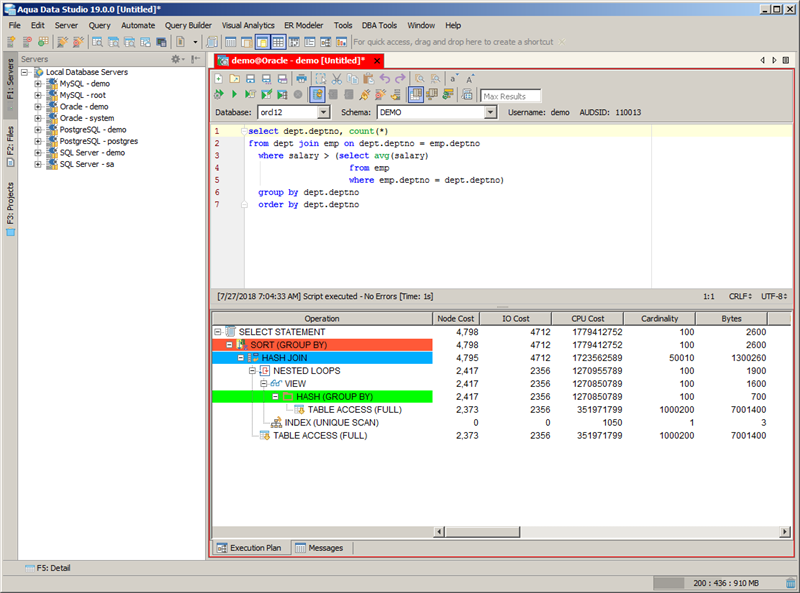Open the Visual Analytics menu
This screenshot has height=593, width=800.
coord(248,25)
